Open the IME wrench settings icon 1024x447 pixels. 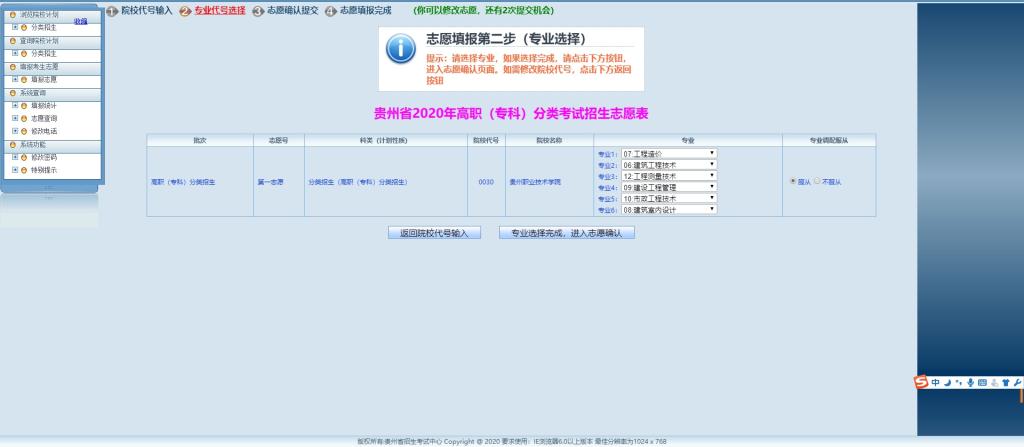(x=1018, y=382)
